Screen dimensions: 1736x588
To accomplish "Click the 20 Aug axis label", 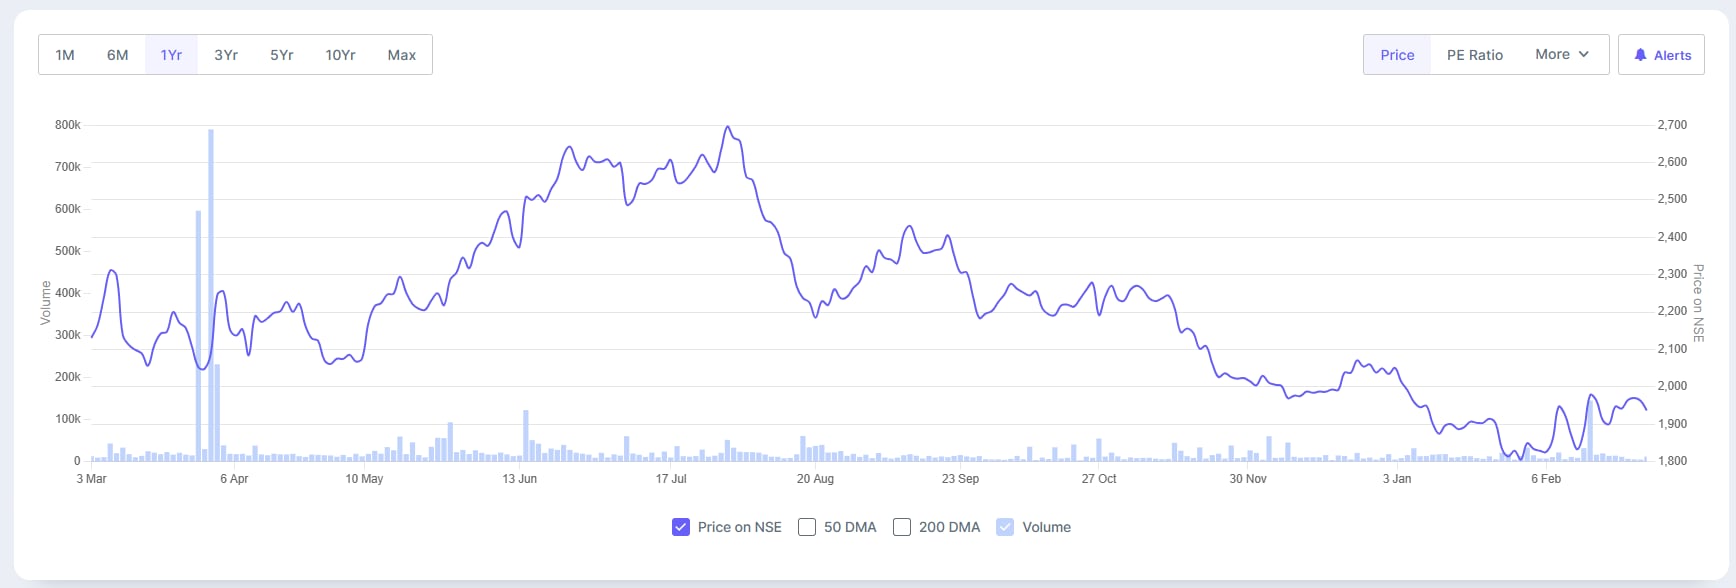I will pos(815,479).
